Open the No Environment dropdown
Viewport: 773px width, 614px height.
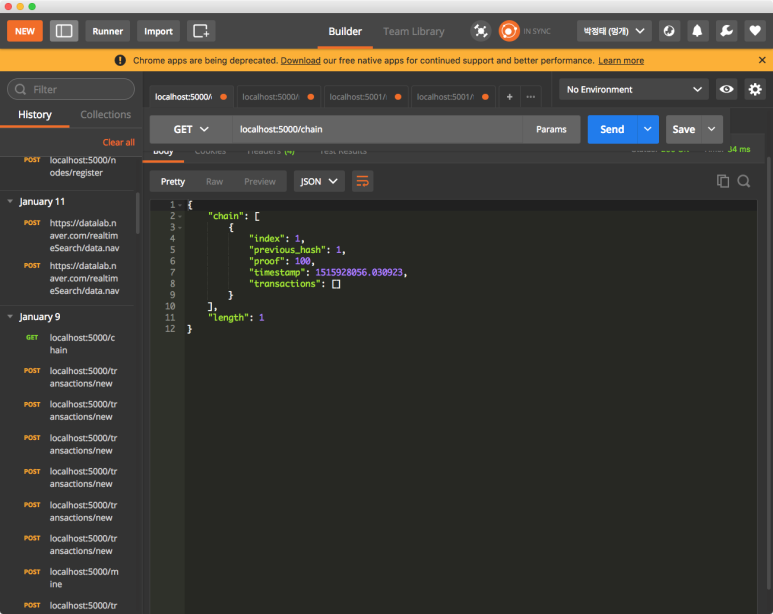[x=633, y=89]
